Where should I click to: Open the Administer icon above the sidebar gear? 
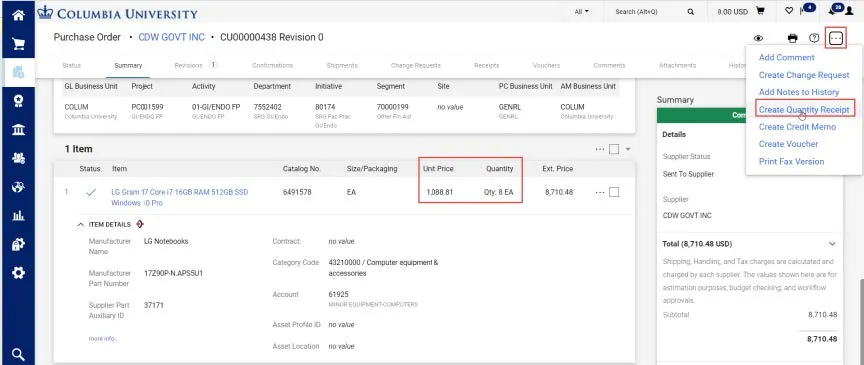[18, 244]
